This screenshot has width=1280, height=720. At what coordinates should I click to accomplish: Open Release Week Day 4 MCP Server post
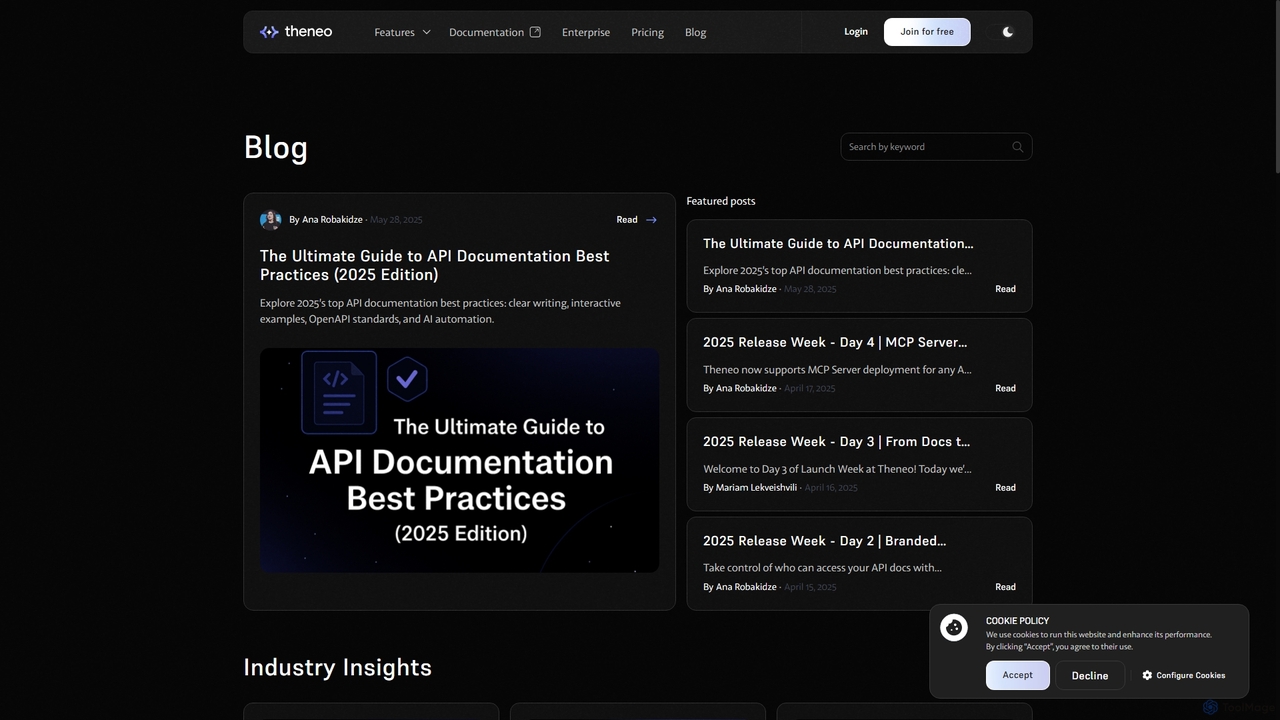pos(835,342)
